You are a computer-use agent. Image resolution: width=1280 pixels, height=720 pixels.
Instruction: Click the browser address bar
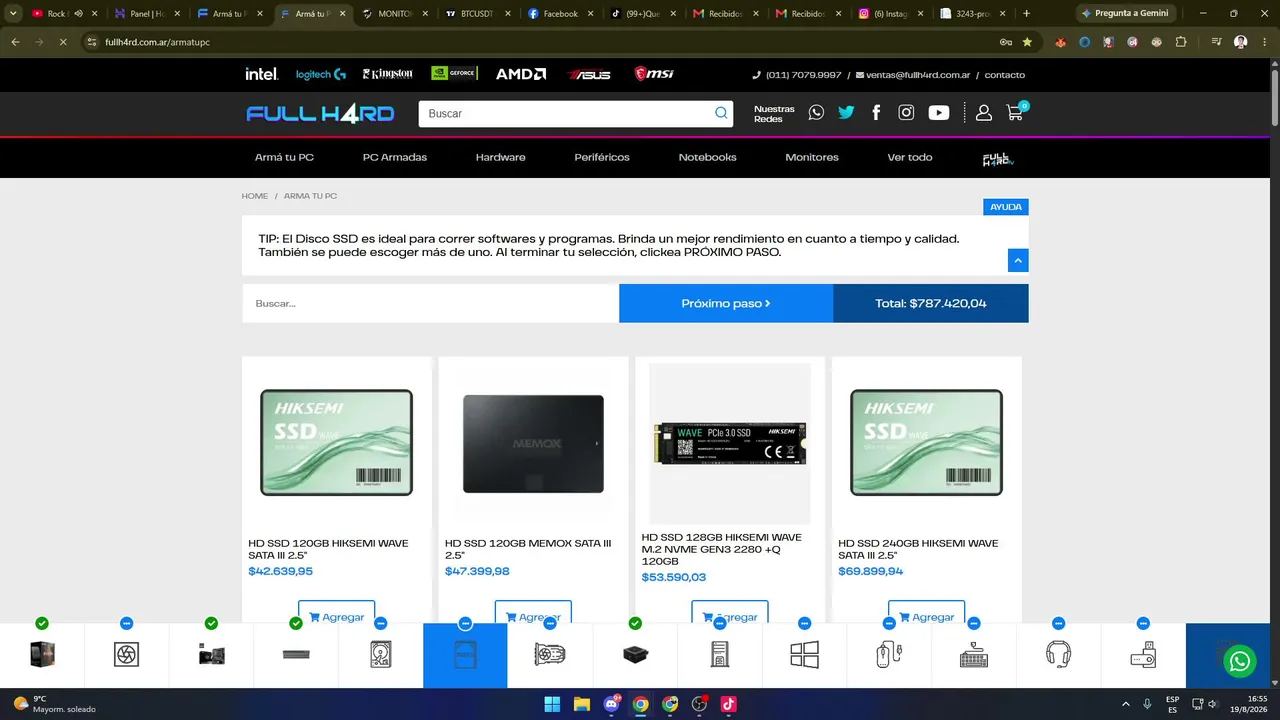pos(540,42)
